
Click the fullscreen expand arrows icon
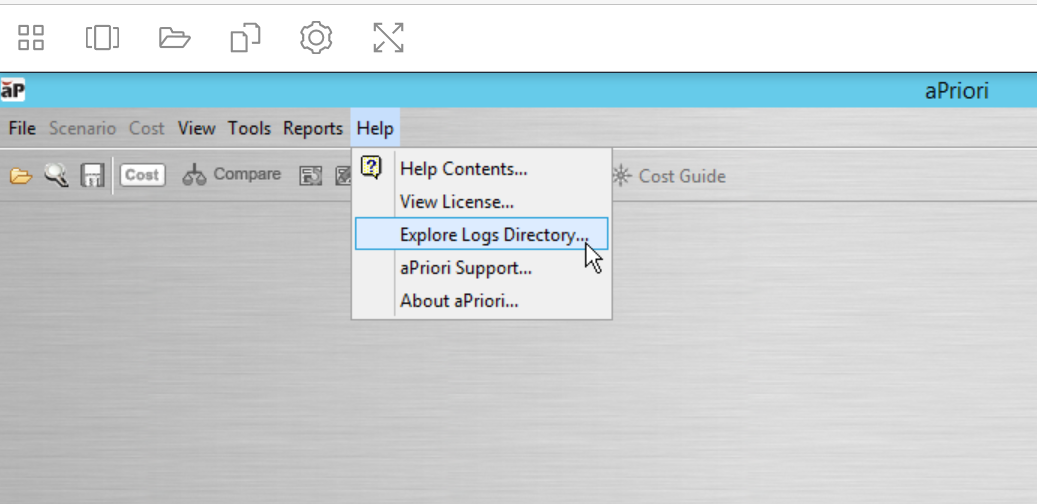pyautogui.click(x=388, y=37)
